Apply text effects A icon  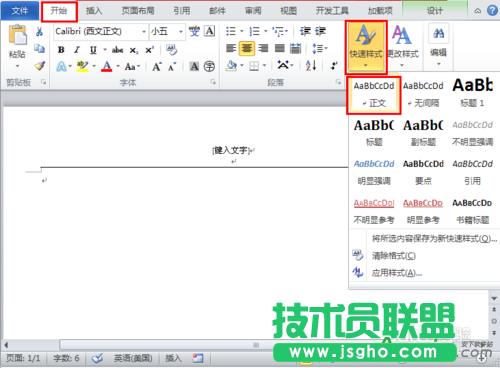pyautogui.click(x=61, y=66)
